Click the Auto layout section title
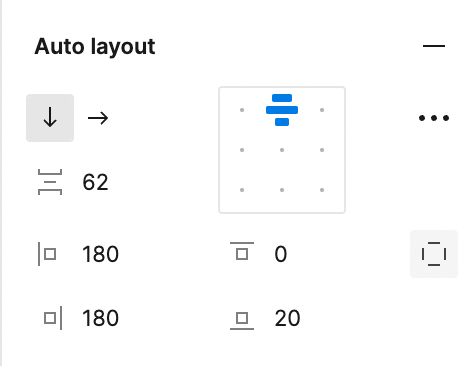This screenshot has width=466, height=366. coord(95,47)
